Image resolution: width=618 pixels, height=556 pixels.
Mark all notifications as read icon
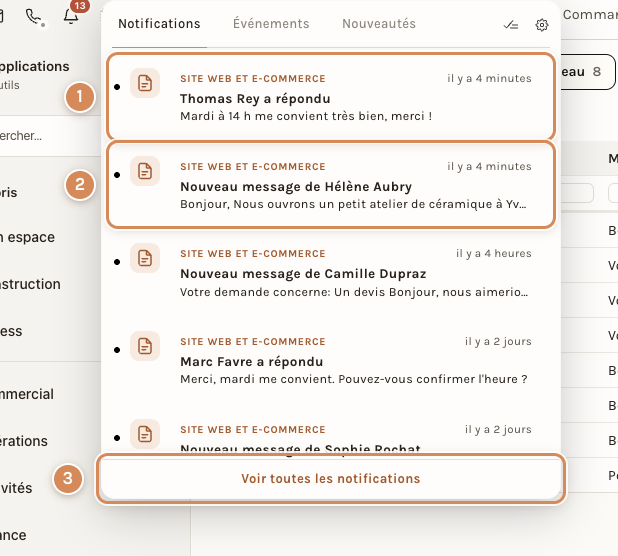point(511,25)
